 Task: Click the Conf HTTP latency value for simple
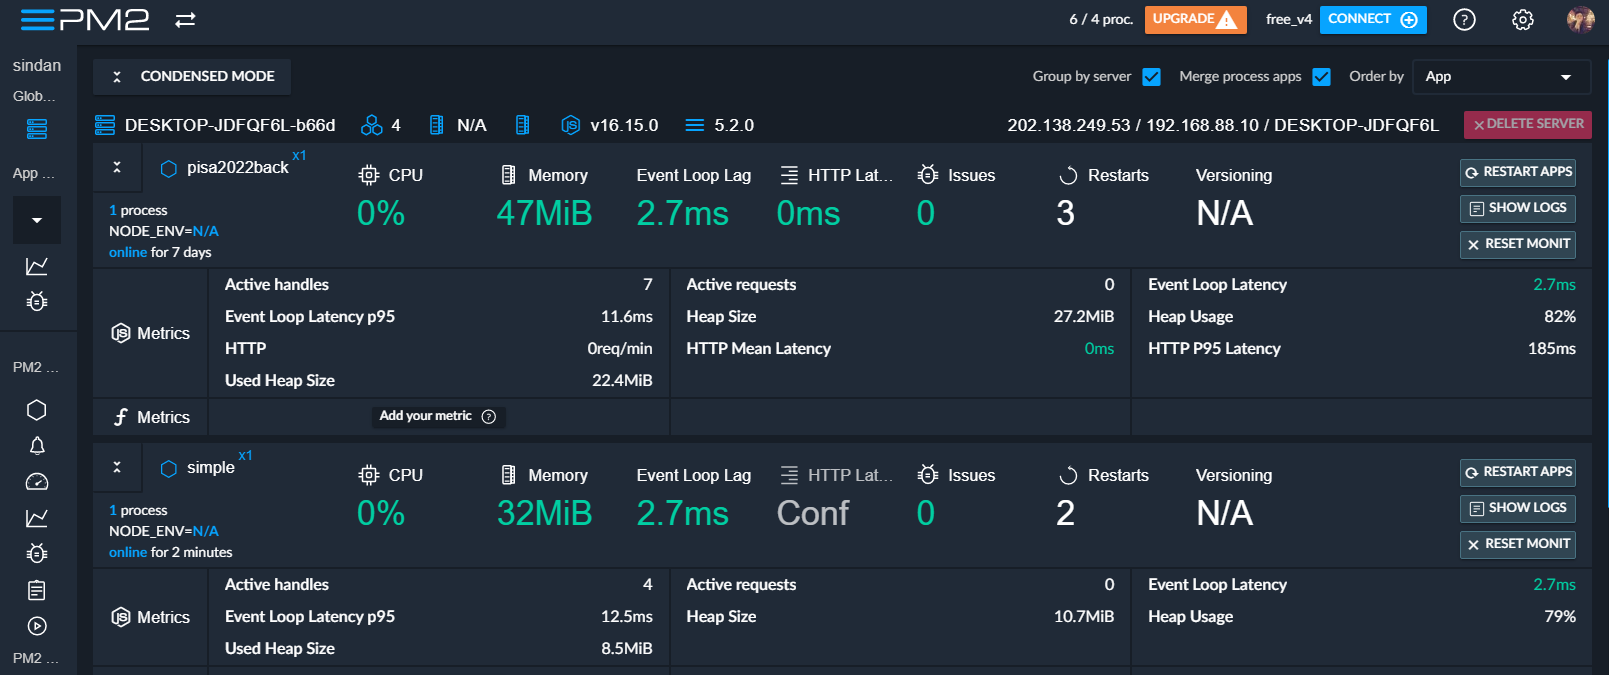click(813, 513)
